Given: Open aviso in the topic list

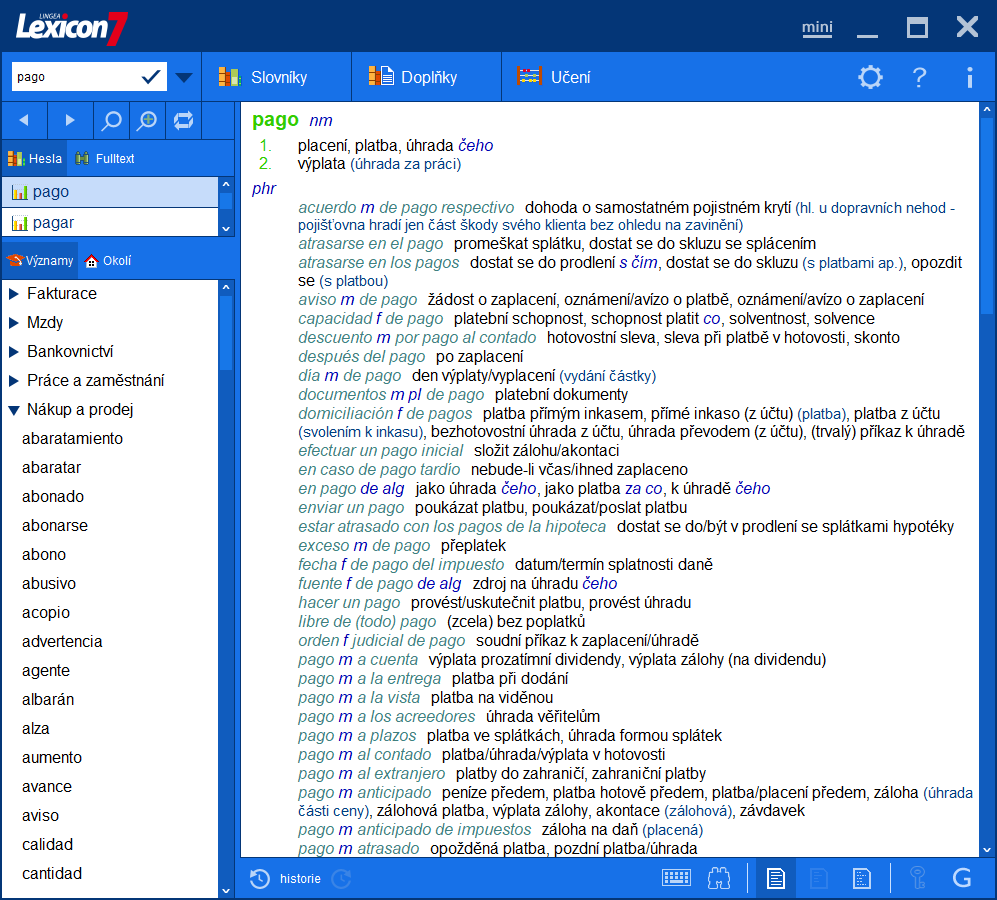Looking at the screenshot, I should click(41, 816).
